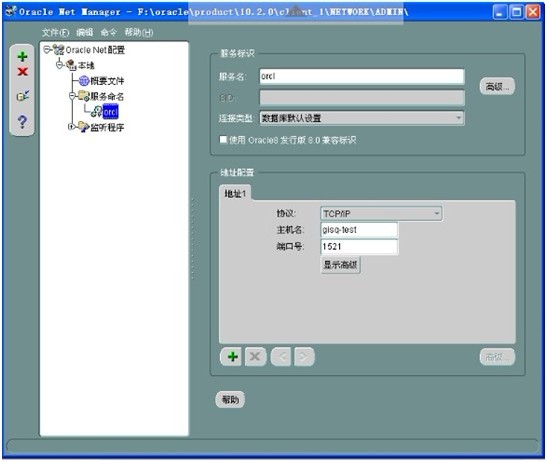
Task: Enable Oracle8 发行版 8.0 兼容标识 checkbox
Action: click(223, 140)
